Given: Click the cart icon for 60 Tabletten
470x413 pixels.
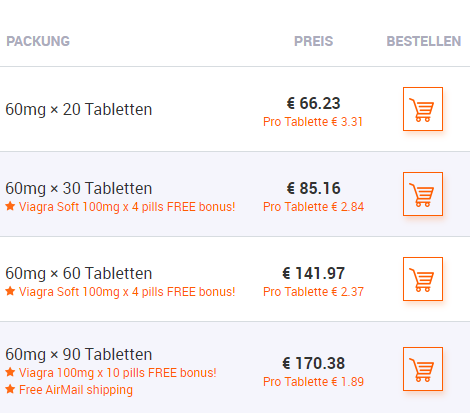Looking at the screenshot, I should pyautogui.click(x=423, y=279).
